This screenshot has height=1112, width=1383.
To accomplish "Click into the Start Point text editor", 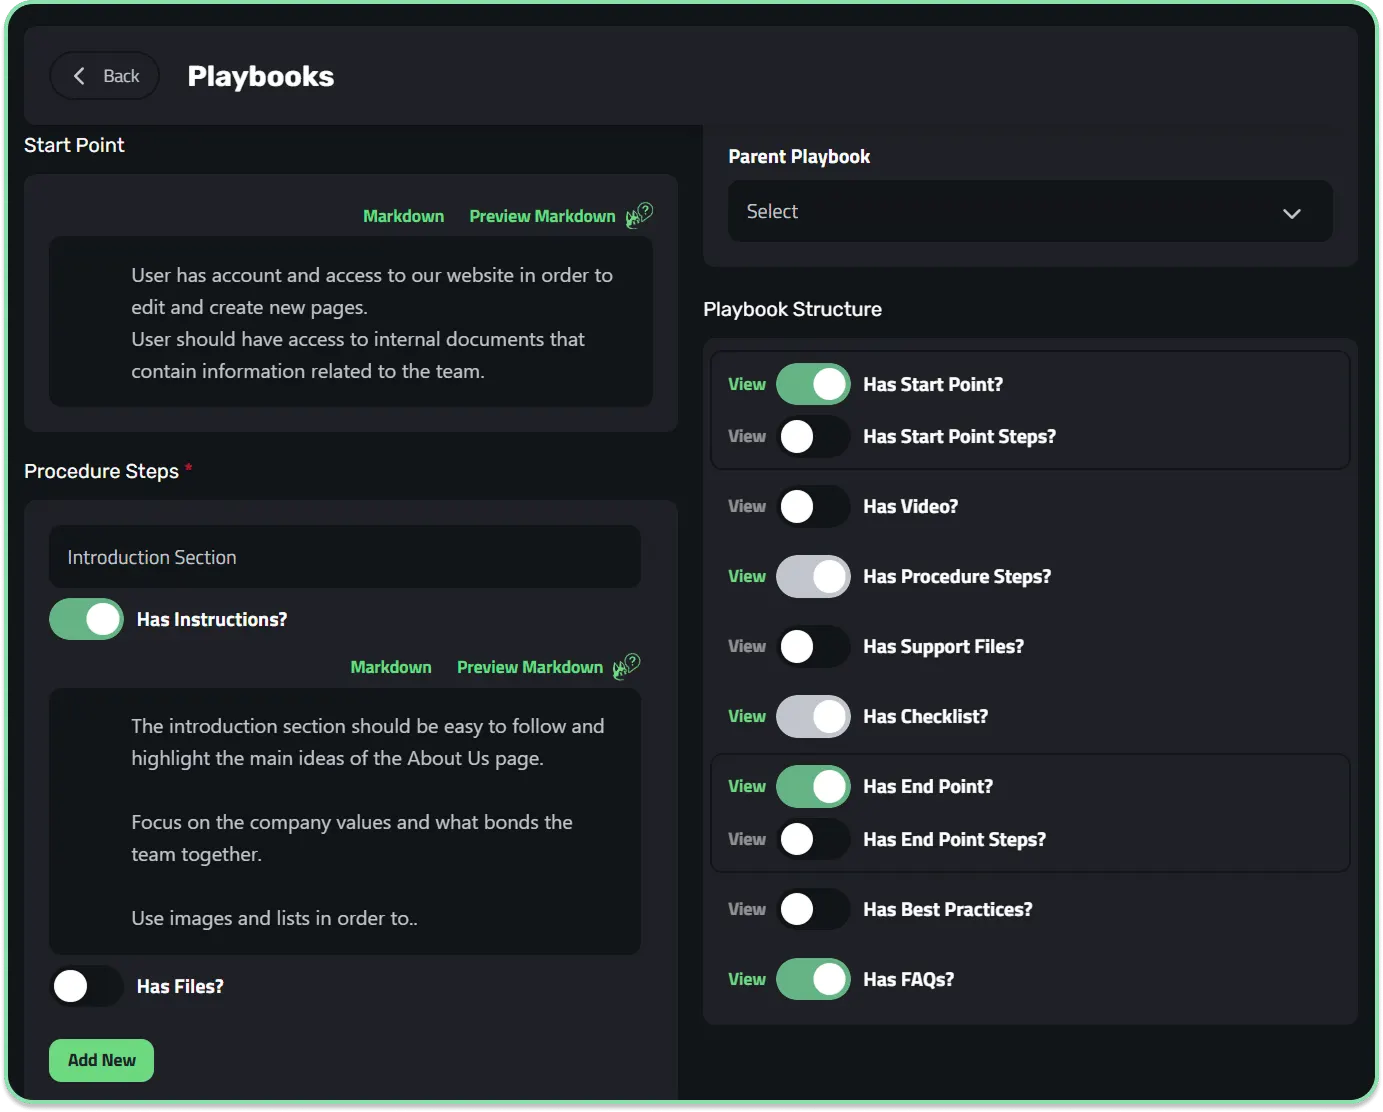I will pos(351,322).
